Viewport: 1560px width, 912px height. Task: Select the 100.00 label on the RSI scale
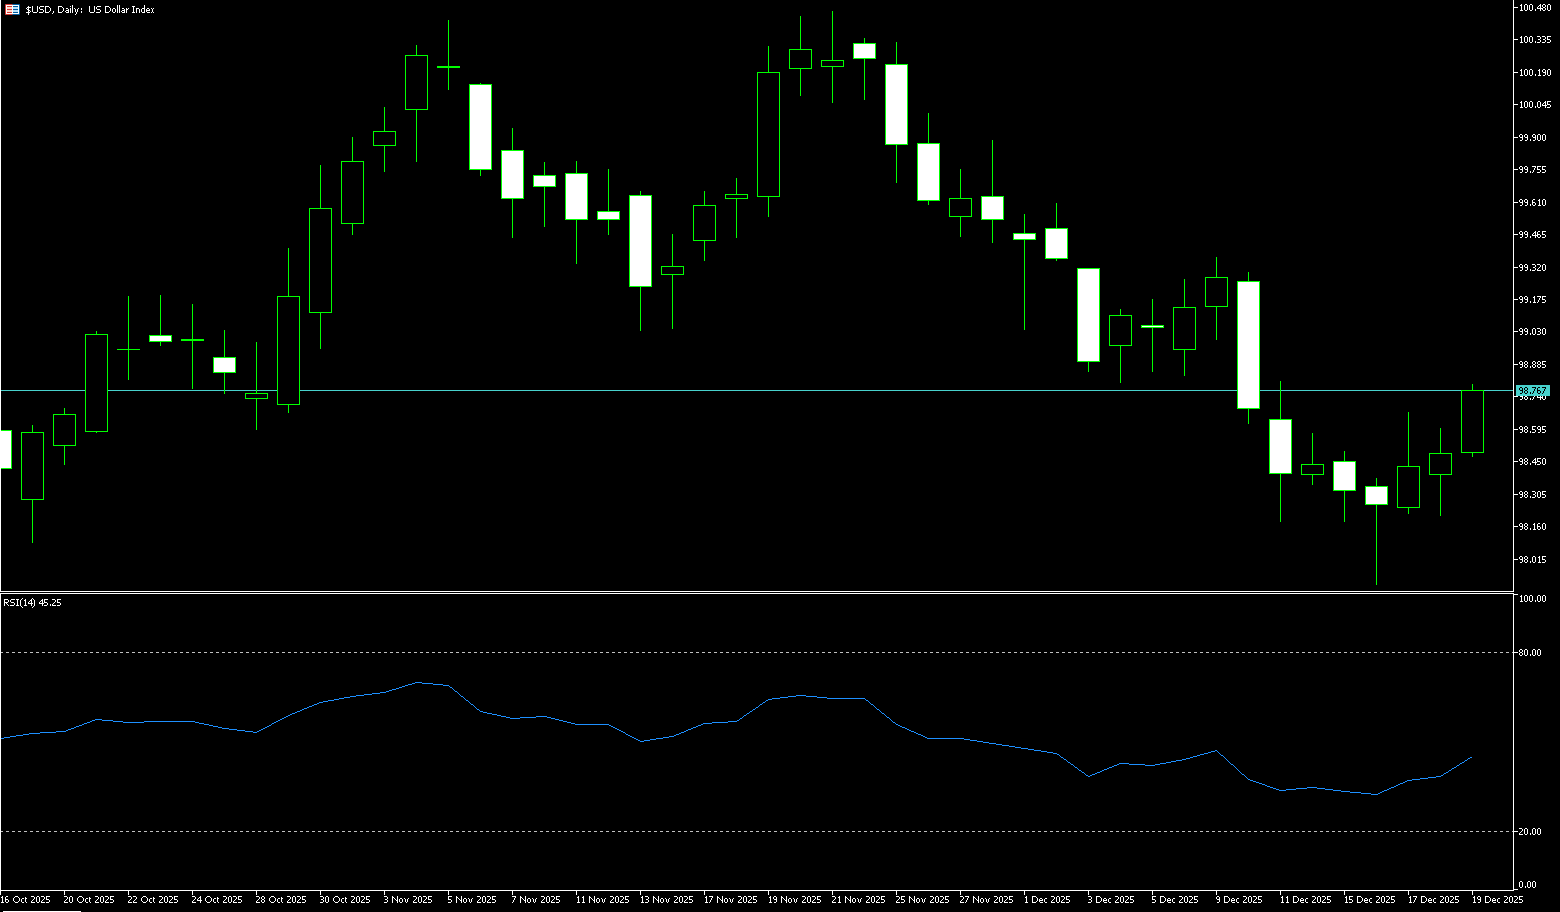[1532, 599]
